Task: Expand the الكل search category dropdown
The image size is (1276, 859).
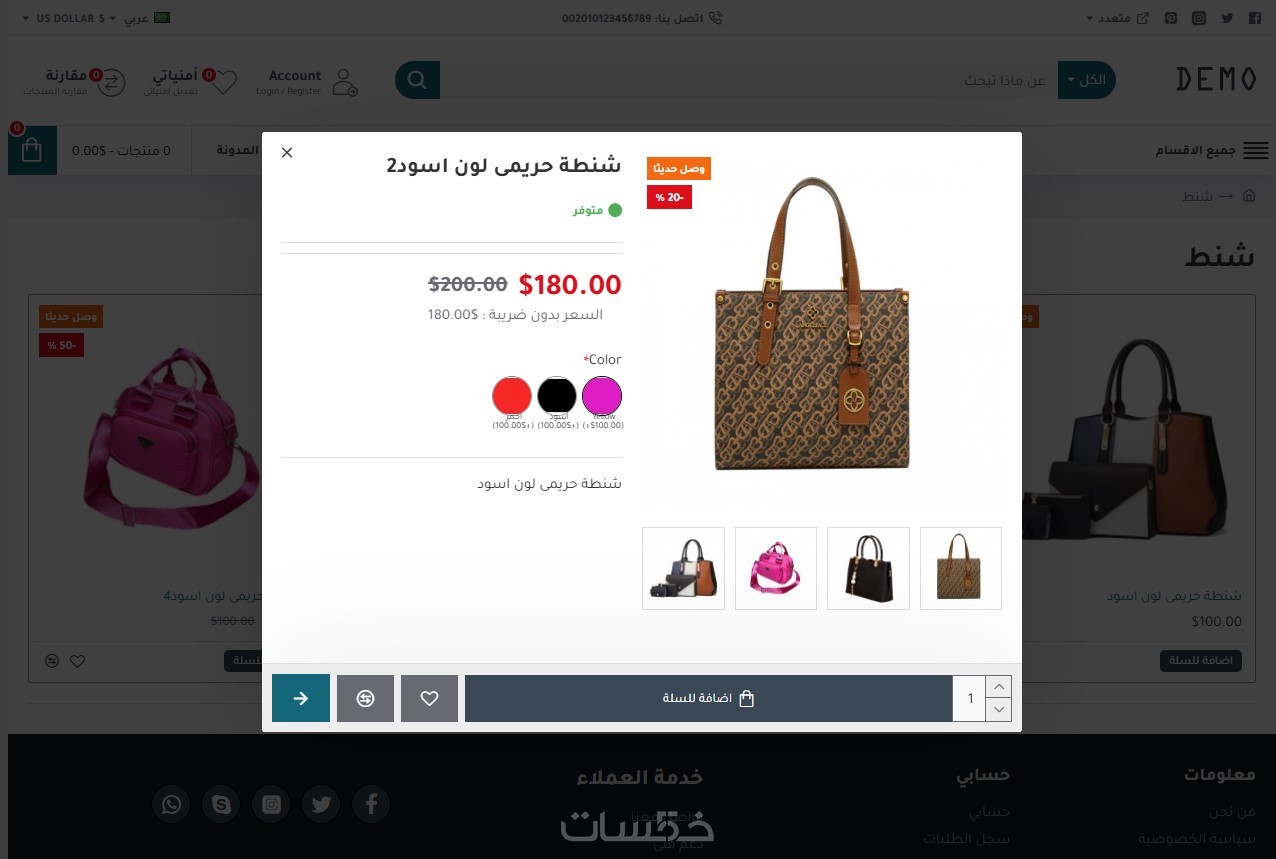Action: click(1086, 80)
